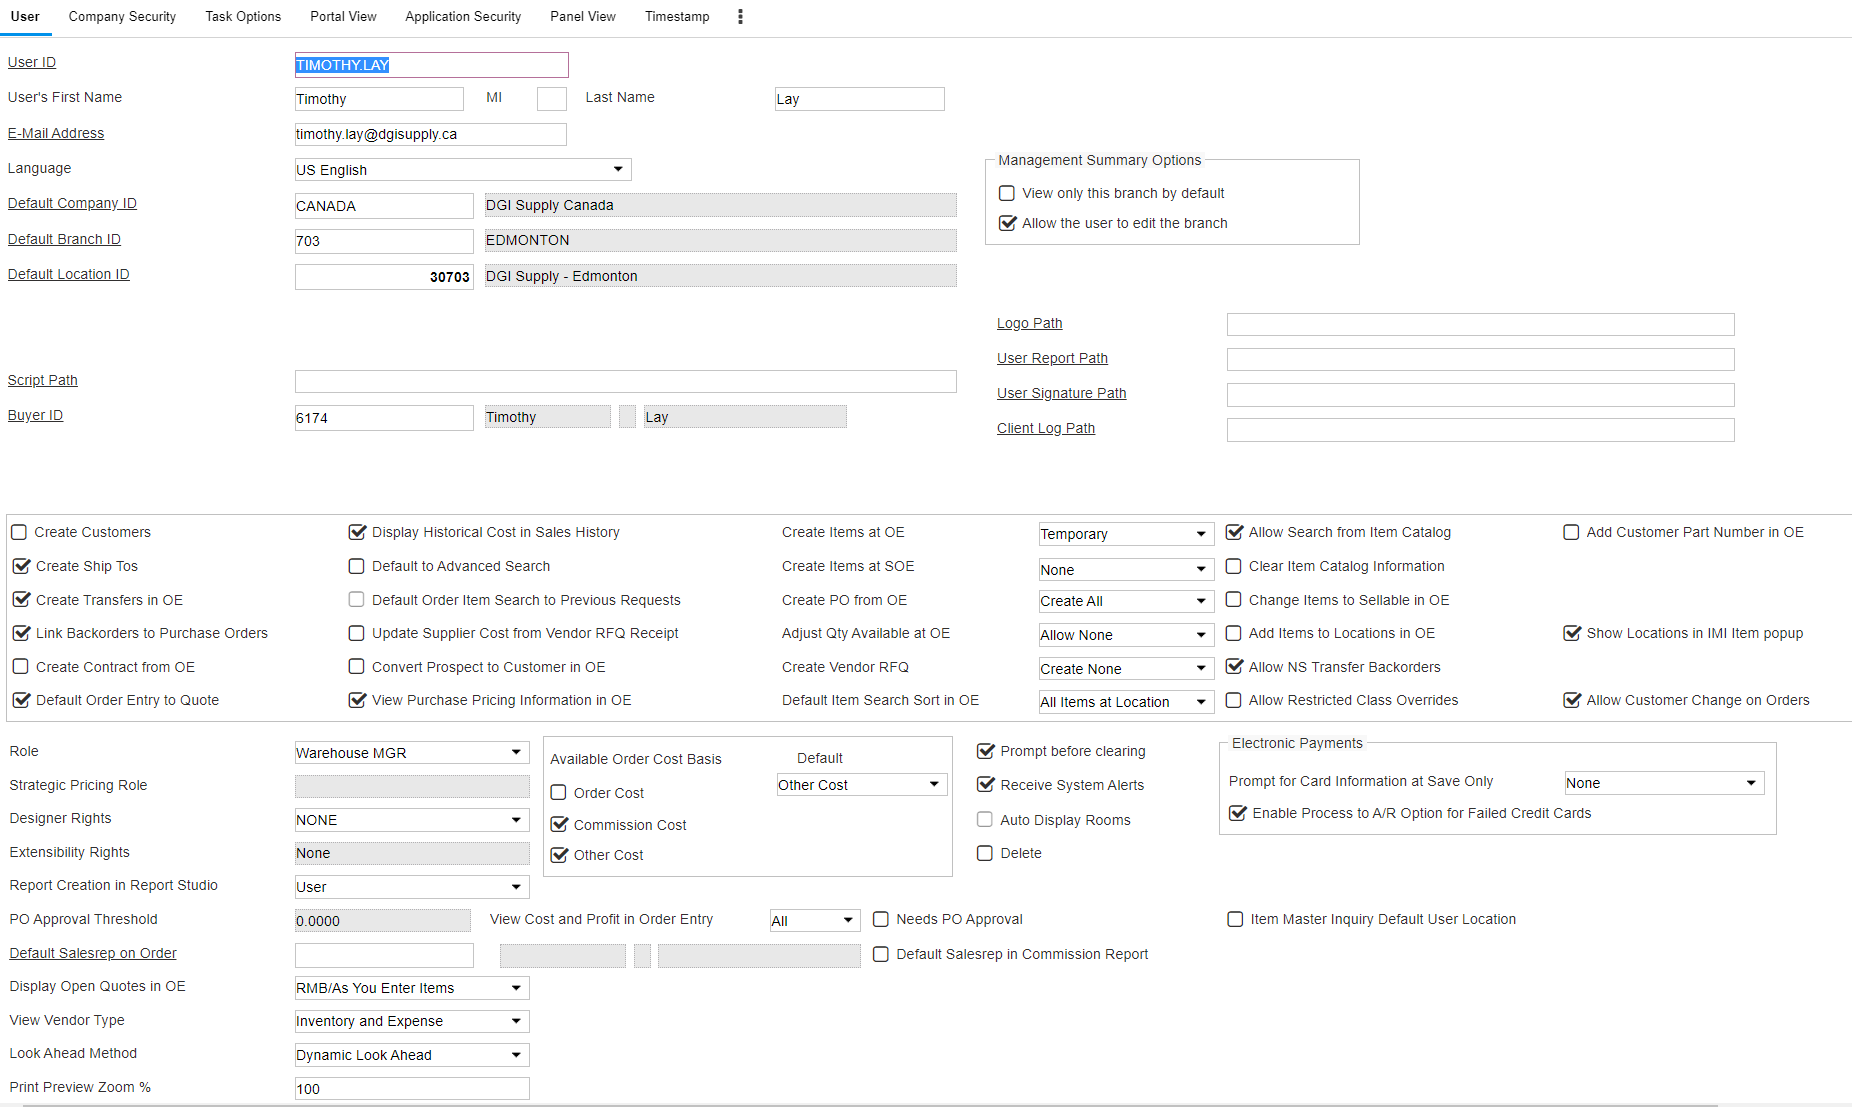Check the Needs PO Approval box
The height and width of the screenshot is (1107, 1852).
click(x=881, y=919)
